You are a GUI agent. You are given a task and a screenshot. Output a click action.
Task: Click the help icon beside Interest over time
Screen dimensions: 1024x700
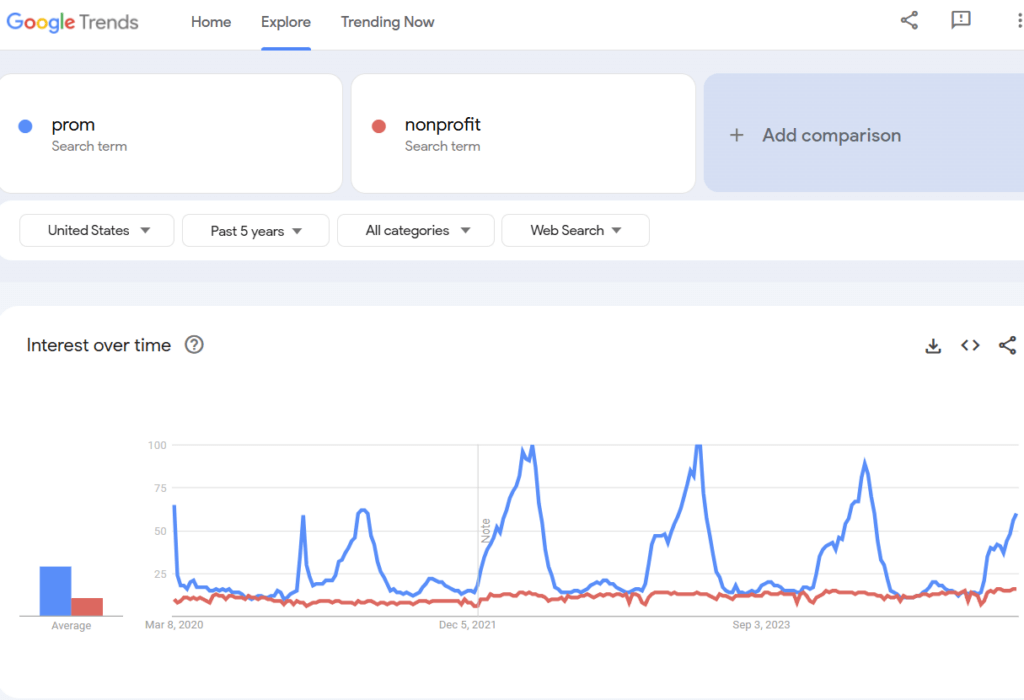[195, 345]
